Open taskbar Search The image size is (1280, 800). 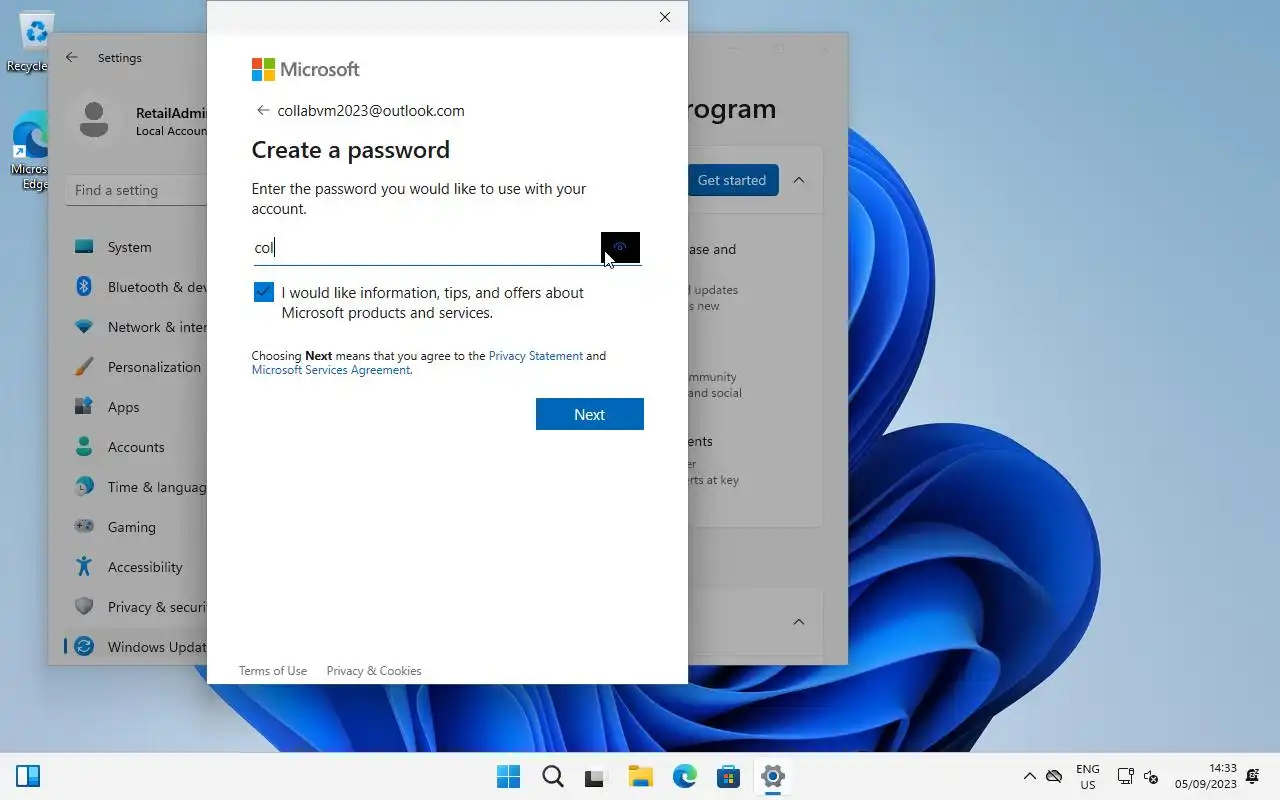552,776
